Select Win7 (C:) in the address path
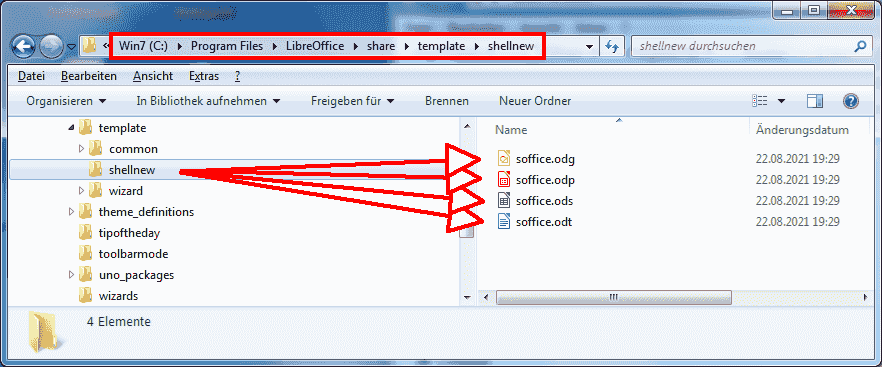This screenshot has width=882, height=367. click(x=143, y=46)
